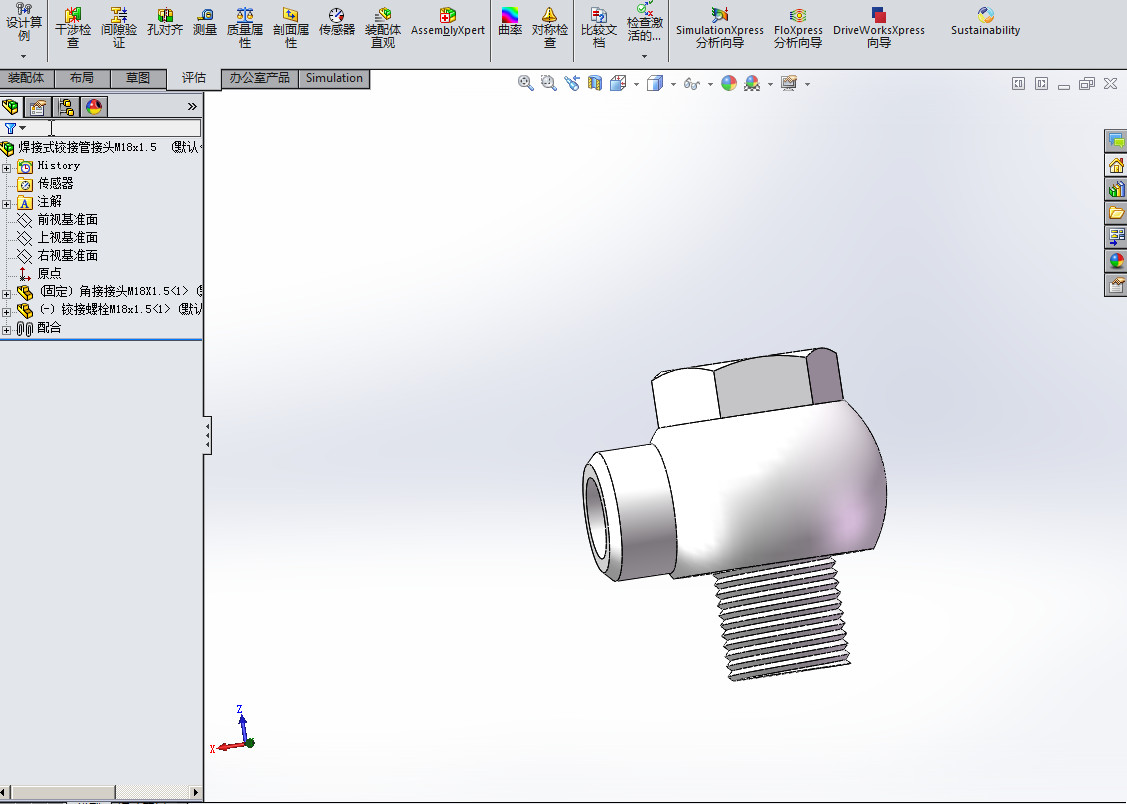Open Appearances sphere icon in task pane
Viewport: 1127px width, 804px height.
point(1116,261)
